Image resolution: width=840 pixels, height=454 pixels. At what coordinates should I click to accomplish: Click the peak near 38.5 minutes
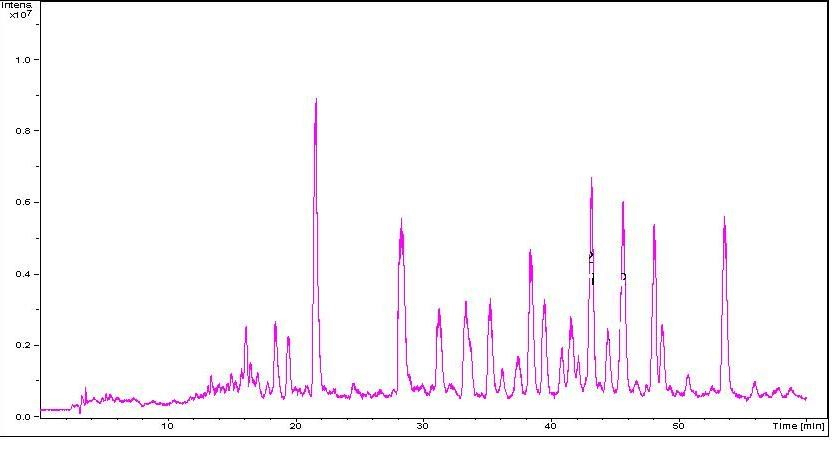pos(530,253)
